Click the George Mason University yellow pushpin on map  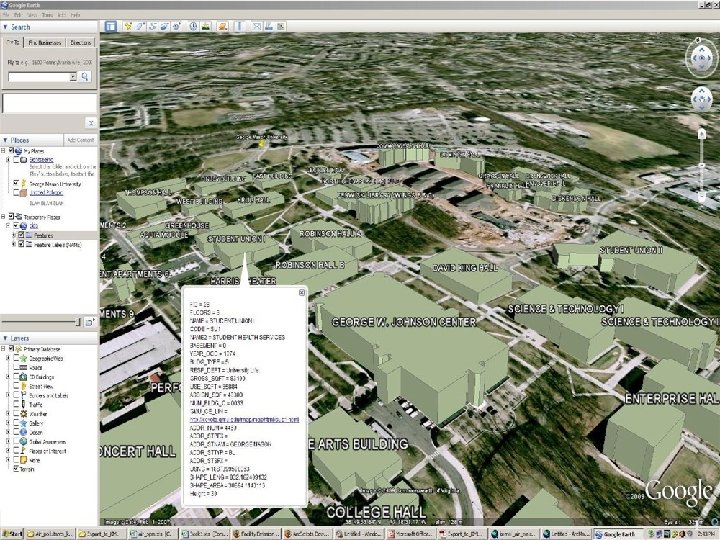(262, 144)
